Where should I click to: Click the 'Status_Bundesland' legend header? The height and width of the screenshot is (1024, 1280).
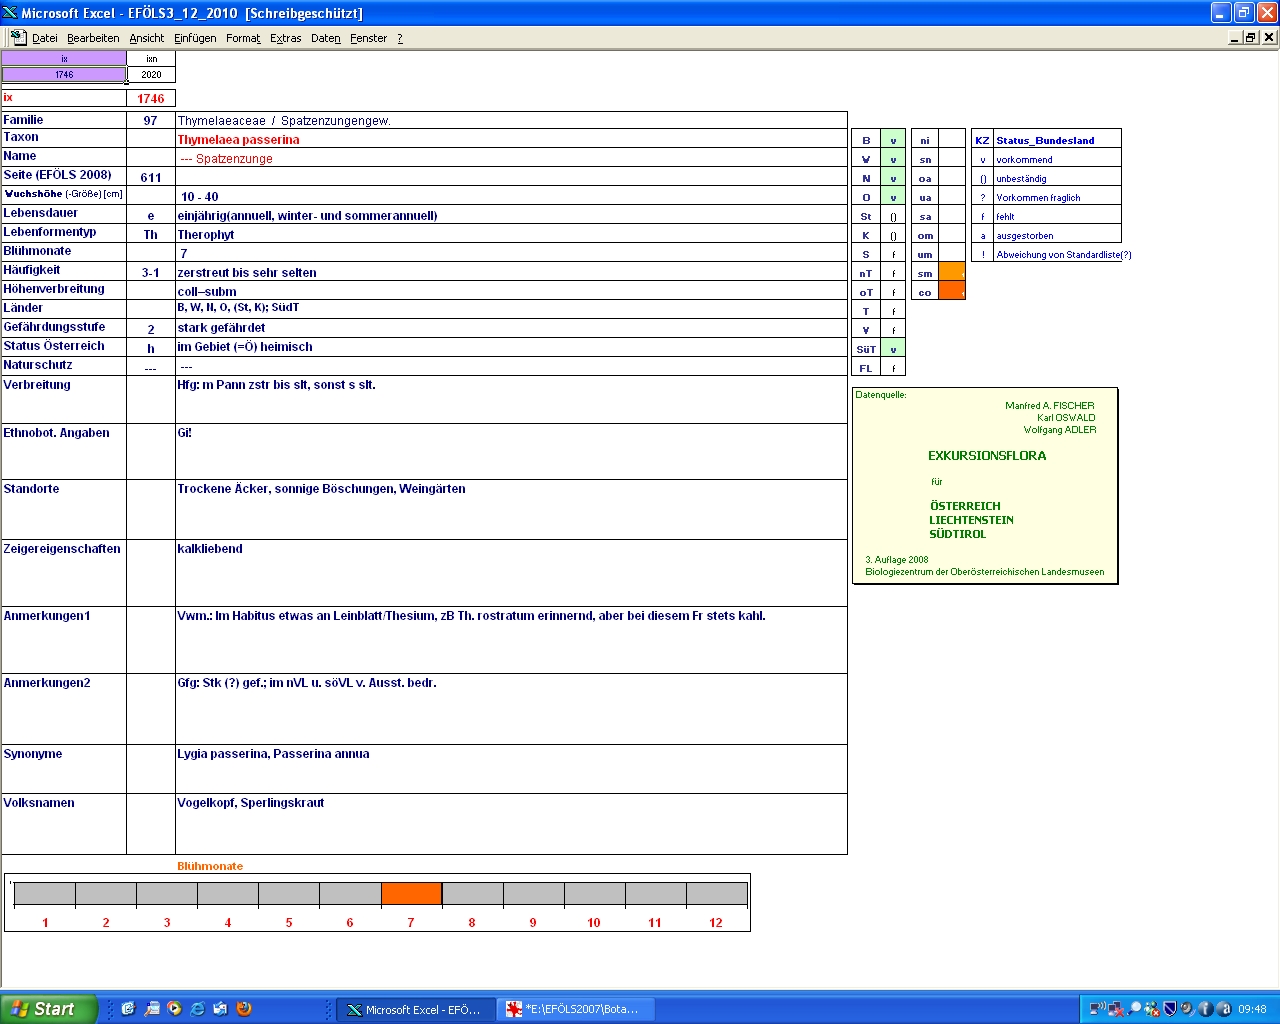[x=1045, y=141]
